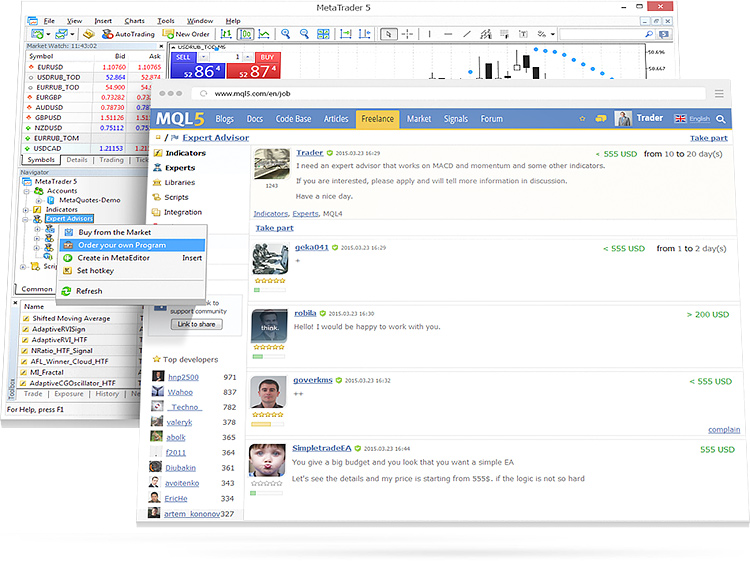Viewport: 750px width, 563px height.
Task: Select the arrow cursor tool
Action: (x=388, y=34)
